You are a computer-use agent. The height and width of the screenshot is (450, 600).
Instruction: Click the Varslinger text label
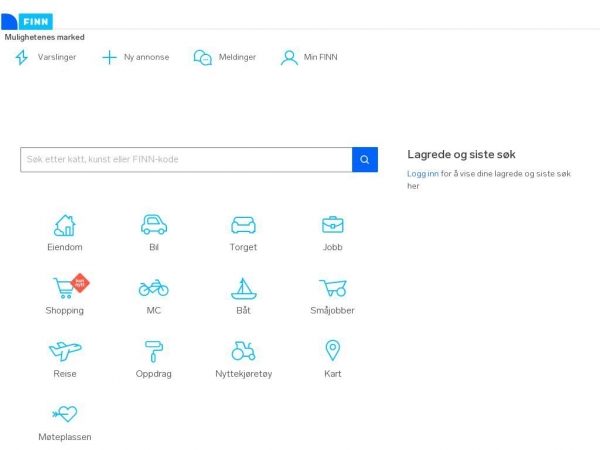[x=57, y=57]
